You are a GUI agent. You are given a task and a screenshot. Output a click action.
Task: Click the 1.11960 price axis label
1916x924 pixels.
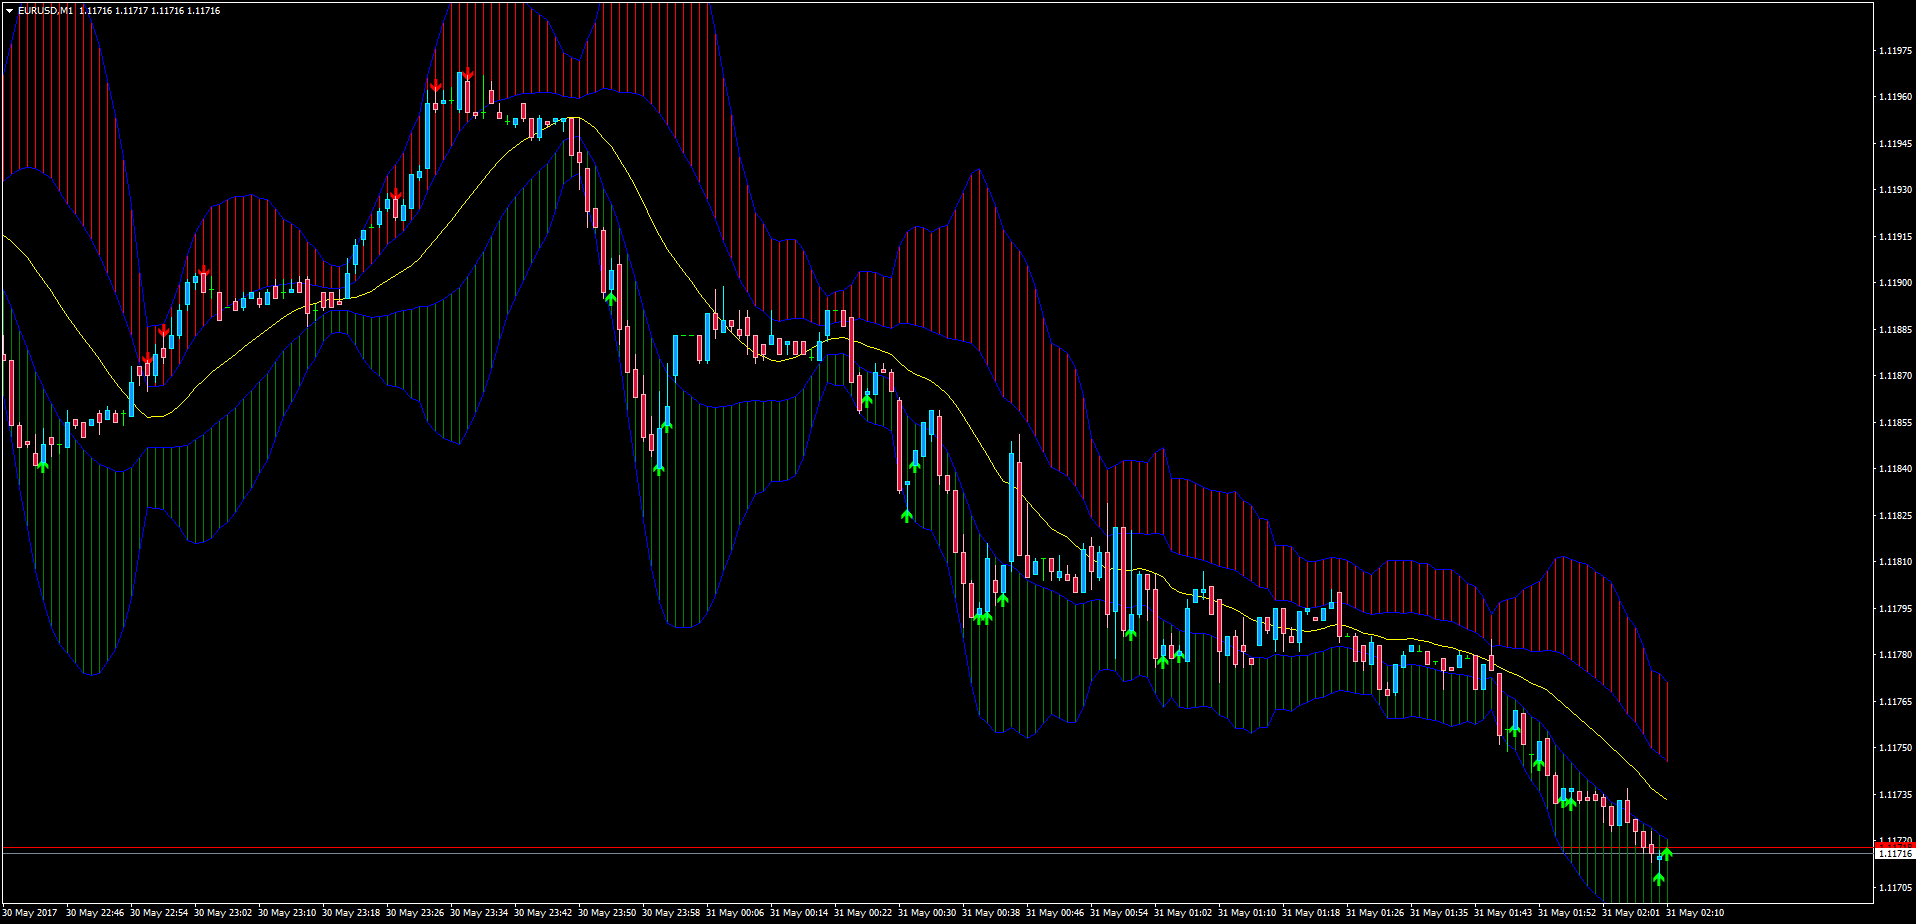point(1896,97)
